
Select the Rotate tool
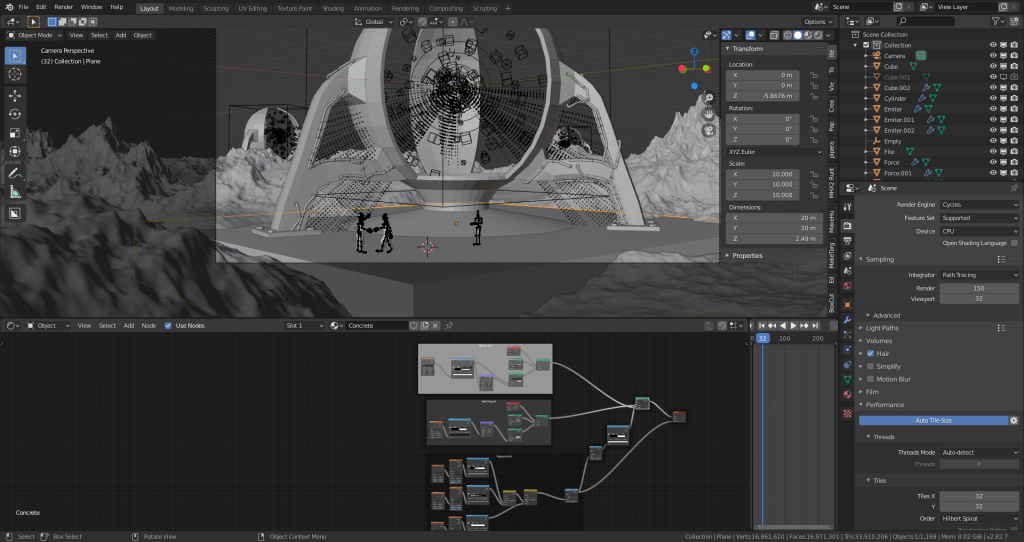pyautogui.click(x=15, y=114)
